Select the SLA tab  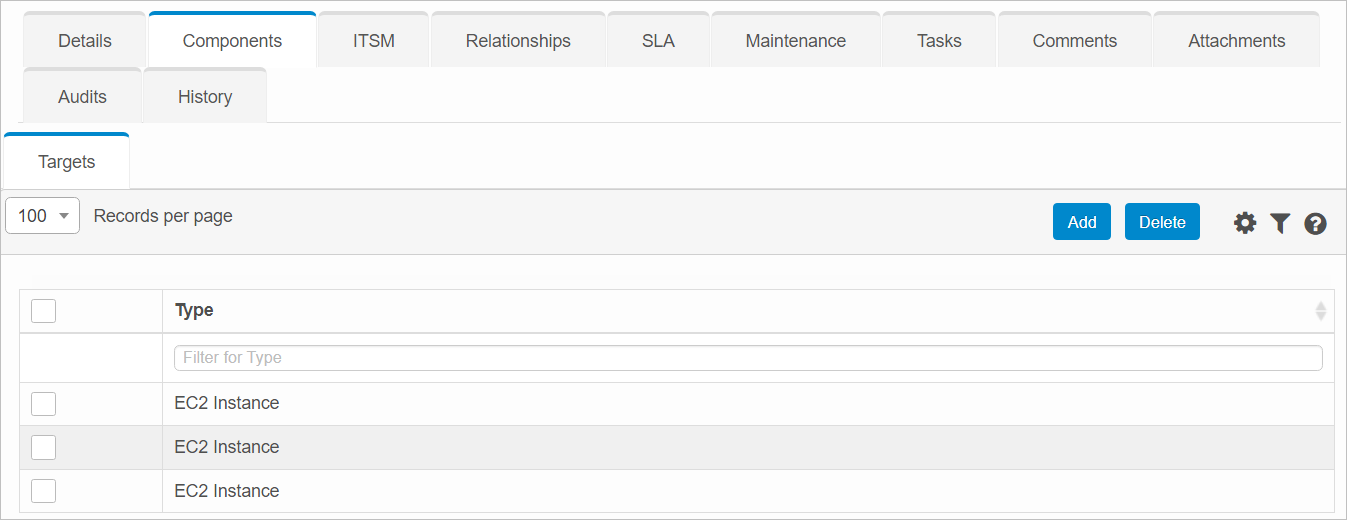tap(658, 41)
